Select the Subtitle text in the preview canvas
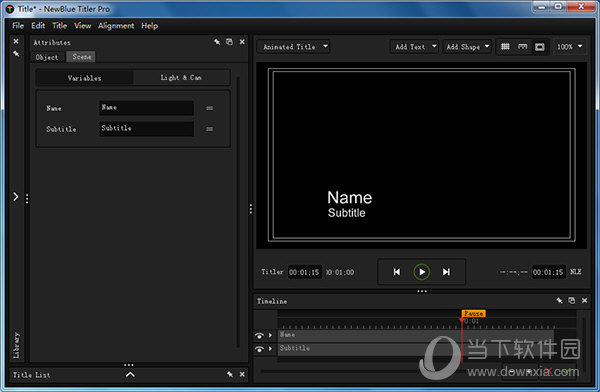Screen dimensions: 600x392 coord(346,213)
